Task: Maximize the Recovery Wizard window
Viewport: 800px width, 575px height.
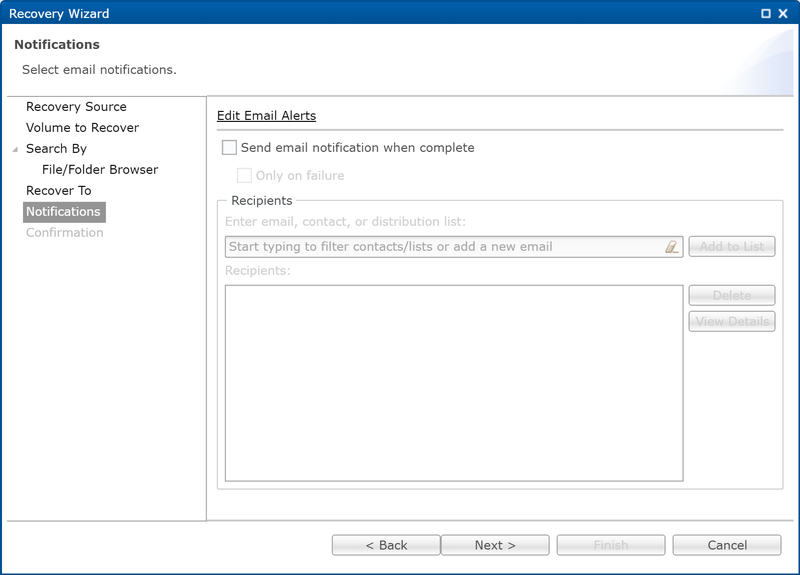Action: (766, 14)
